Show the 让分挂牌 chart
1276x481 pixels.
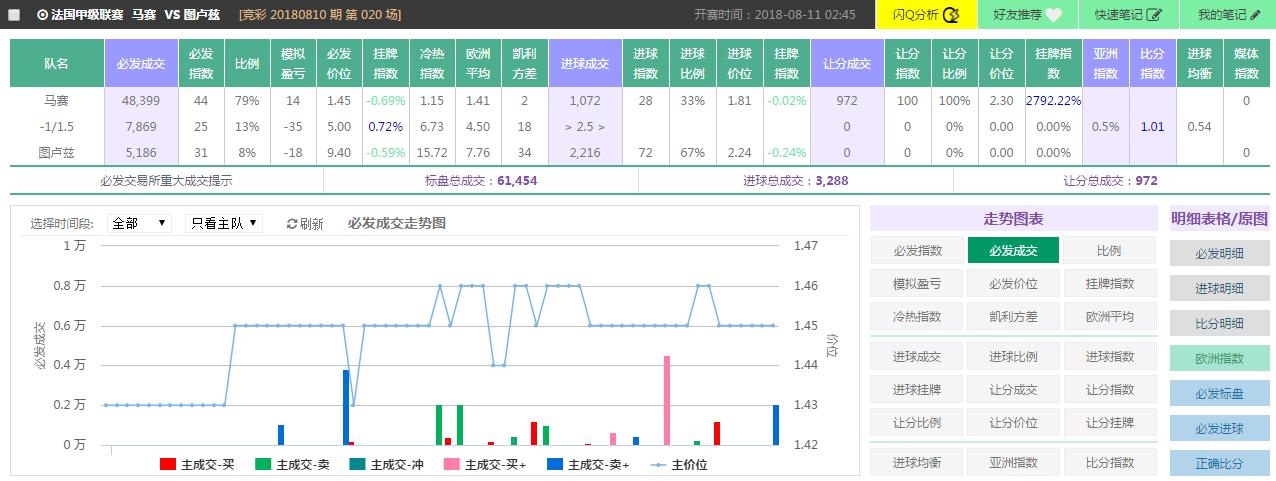point(1109,422)
